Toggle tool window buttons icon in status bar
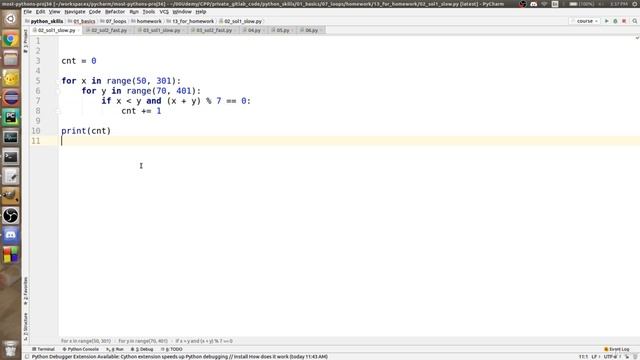 (27, 357)
